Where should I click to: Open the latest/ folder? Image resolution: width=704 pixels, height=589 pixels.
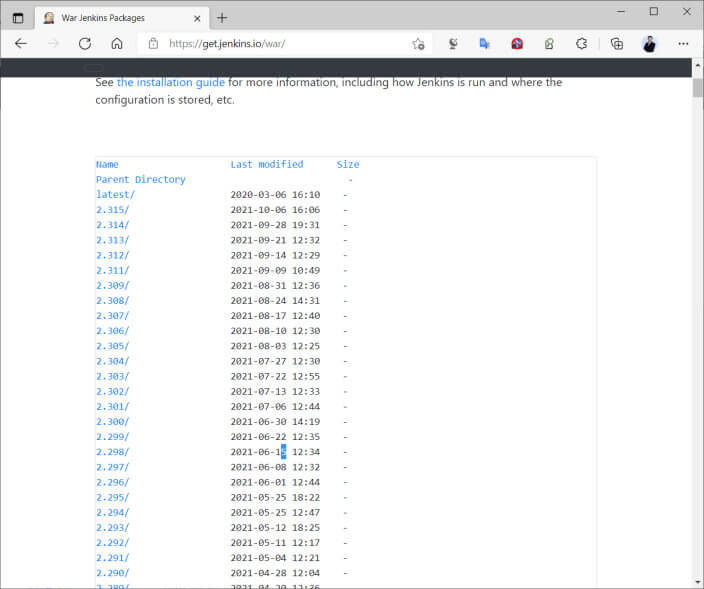(x=115, y=195)
